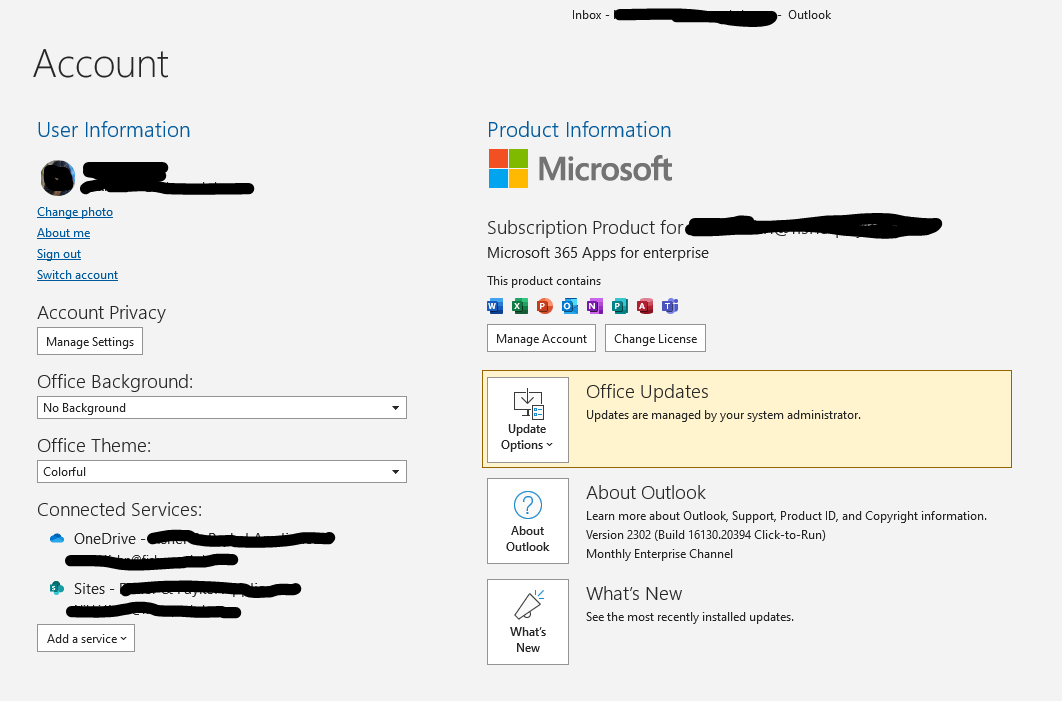Image resolution: width=1062 pixels, height=701 pixels.
Task: Click the OneNote app icon
Action: [595, 306]
